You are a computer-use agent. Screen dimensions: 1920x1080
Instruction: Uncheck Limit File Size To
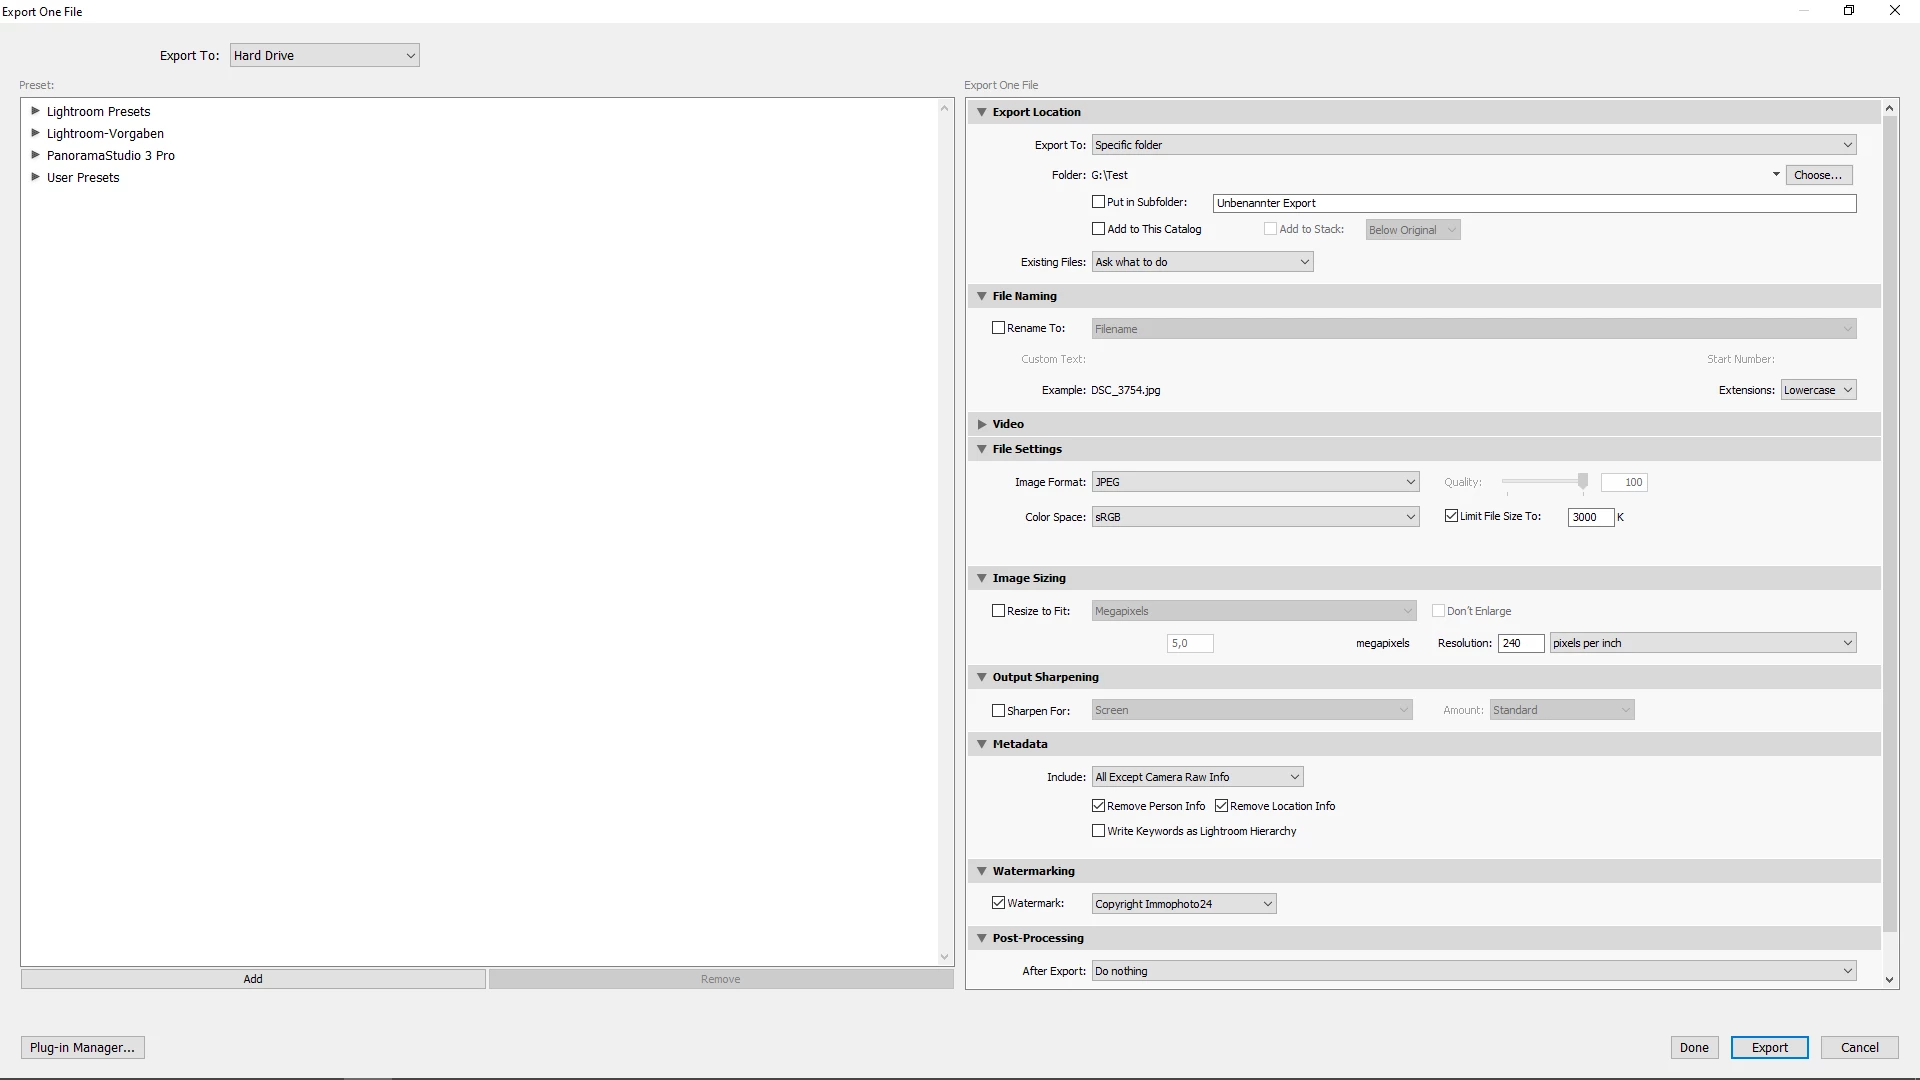[1451, 516]
